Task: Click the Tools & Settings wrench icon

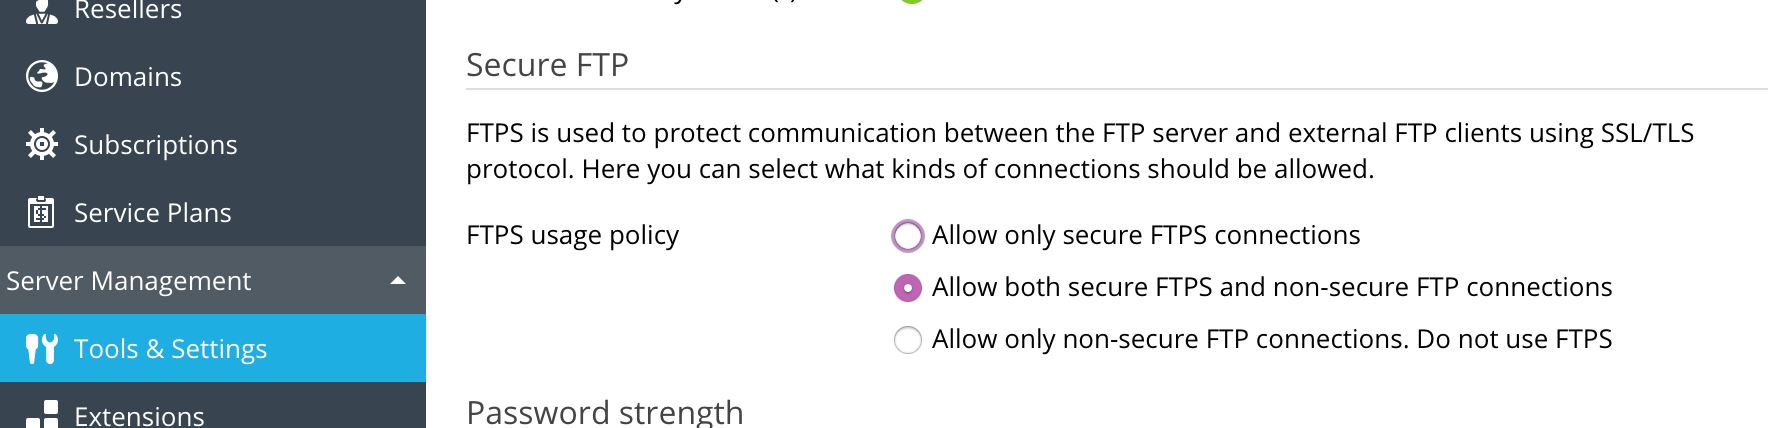Action: point(41,348)
